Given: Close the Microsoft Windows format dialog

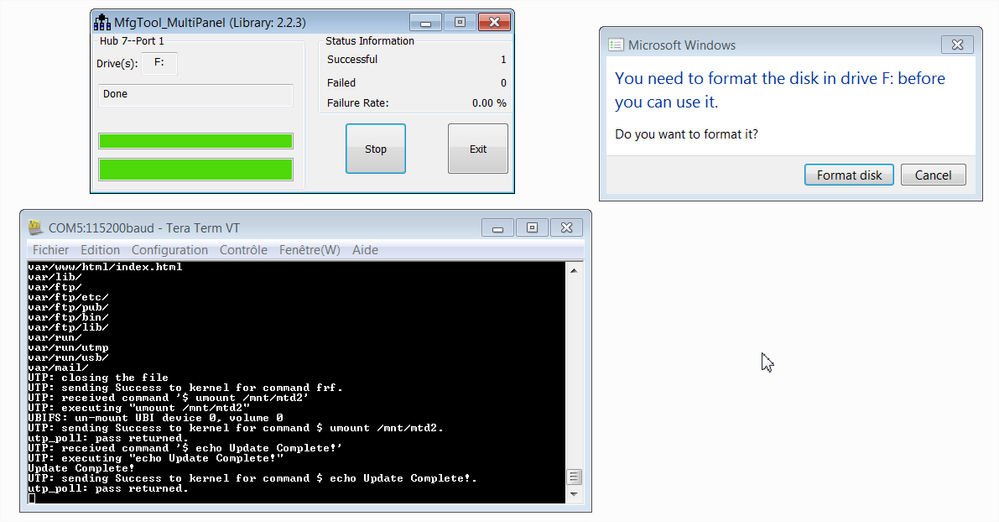Looking at the screenshot, I should 957,45.
